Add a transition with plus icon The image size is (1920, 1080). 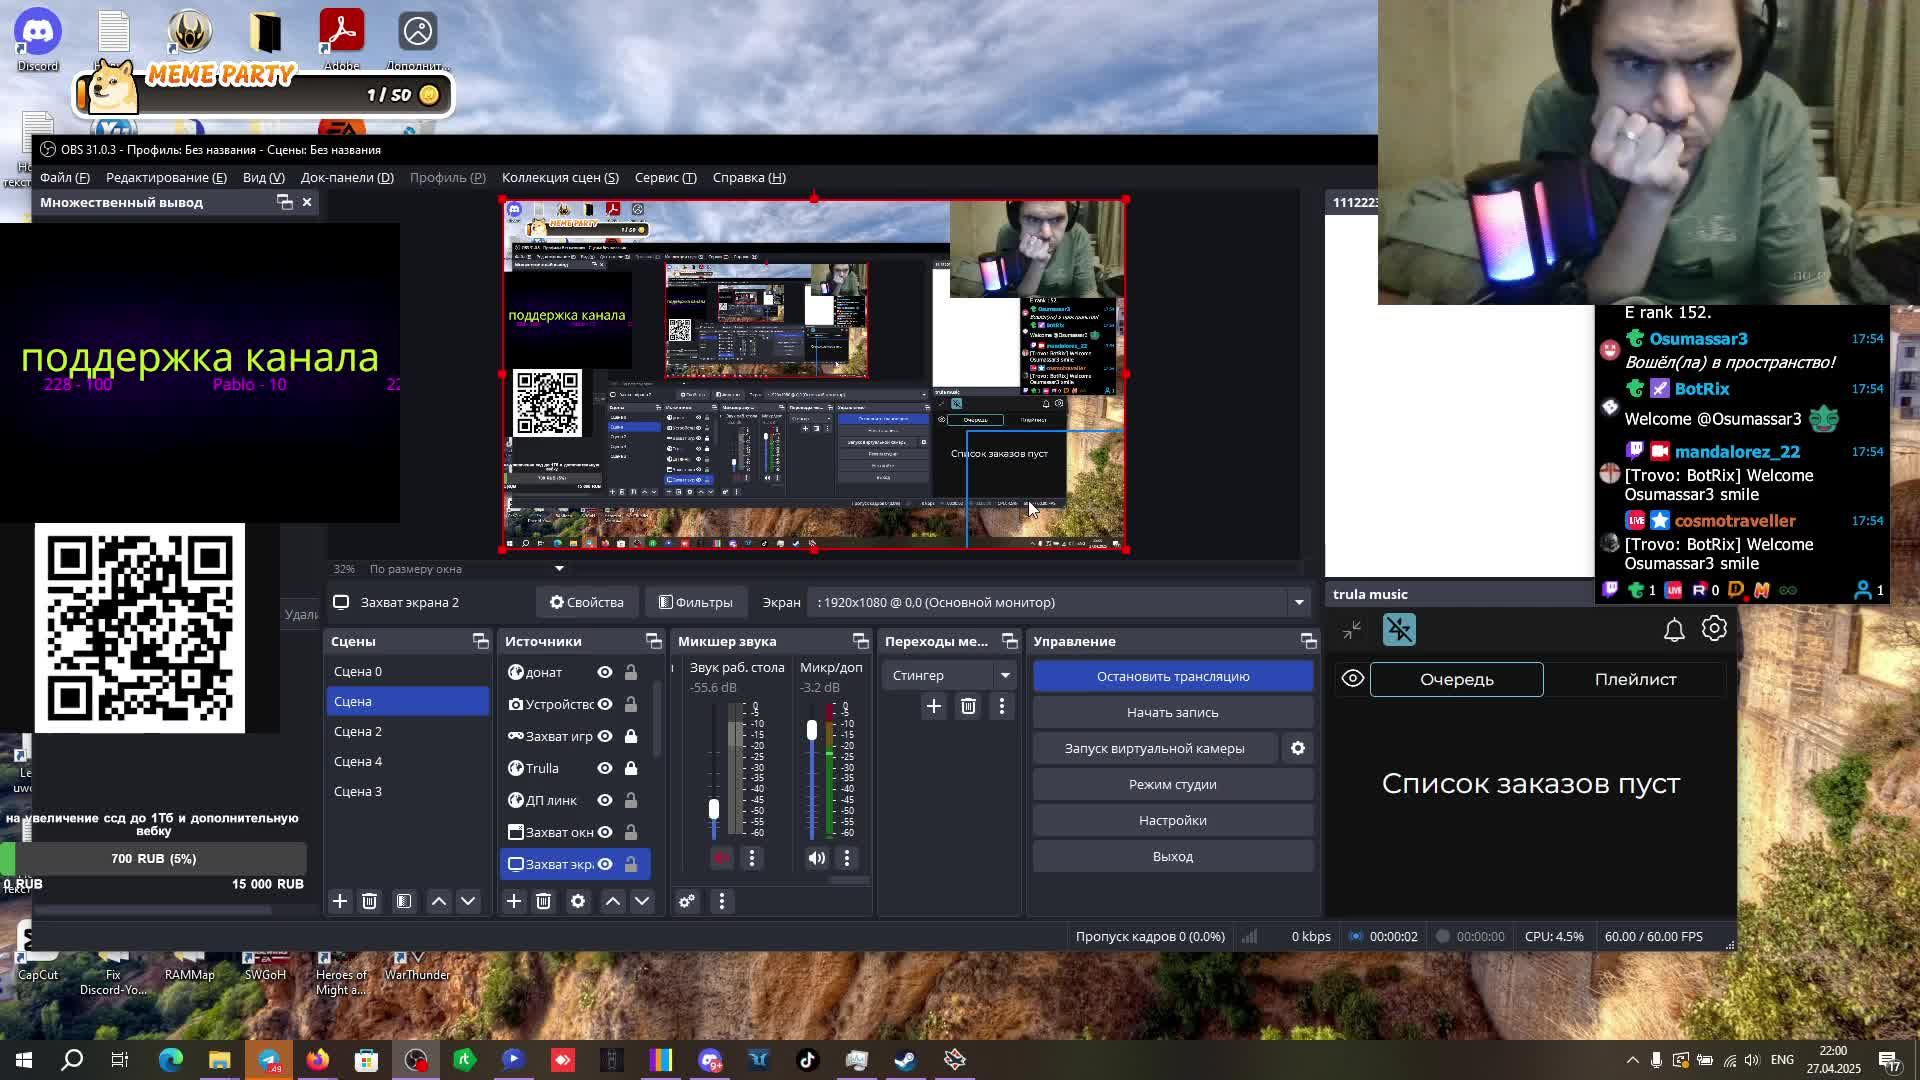click(933, 707)
